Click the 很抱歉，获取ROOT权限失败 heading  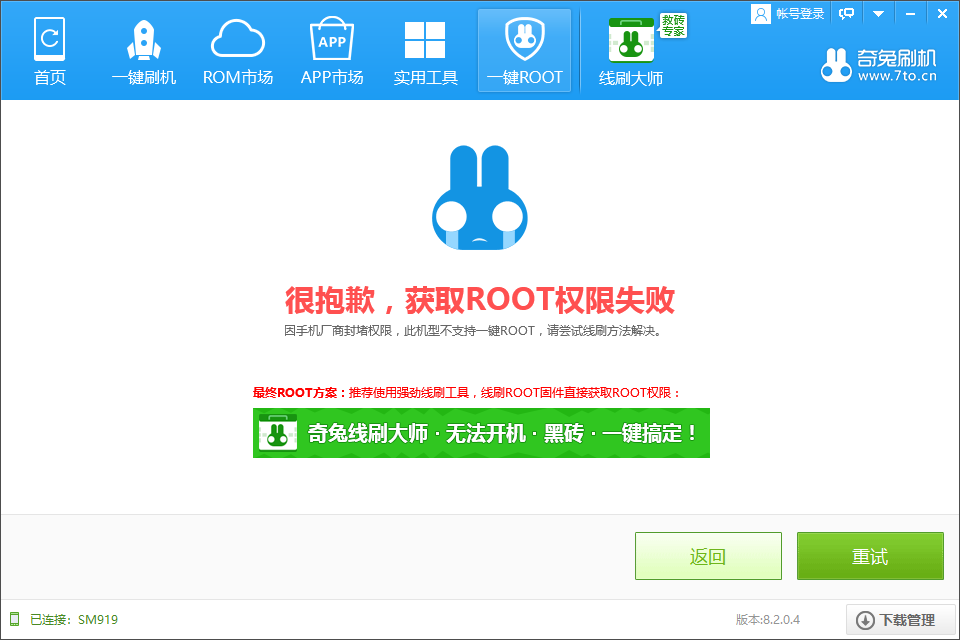[x=479, y=300]
